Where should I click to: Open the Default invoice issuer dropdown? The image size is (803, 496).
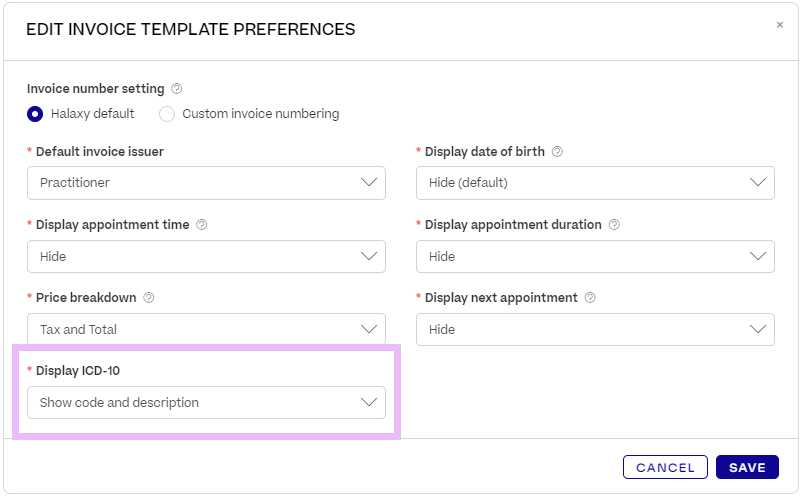[206, 183]
